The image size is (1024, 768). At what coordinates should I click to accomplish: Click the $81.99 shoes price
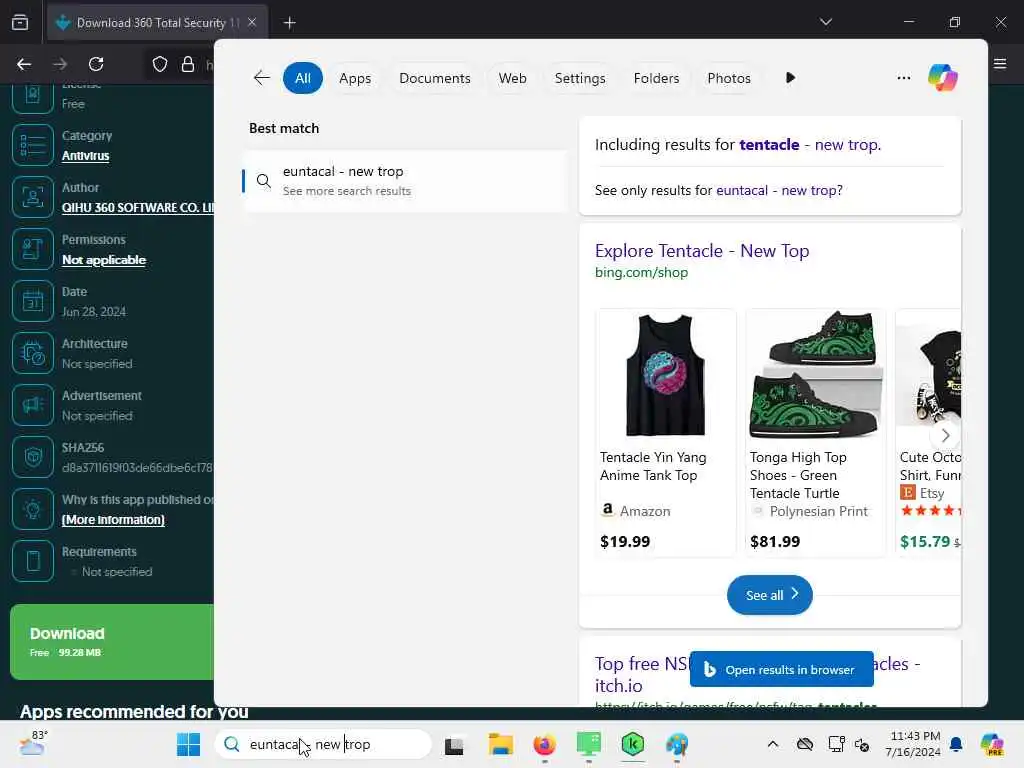tap(775, 541)
